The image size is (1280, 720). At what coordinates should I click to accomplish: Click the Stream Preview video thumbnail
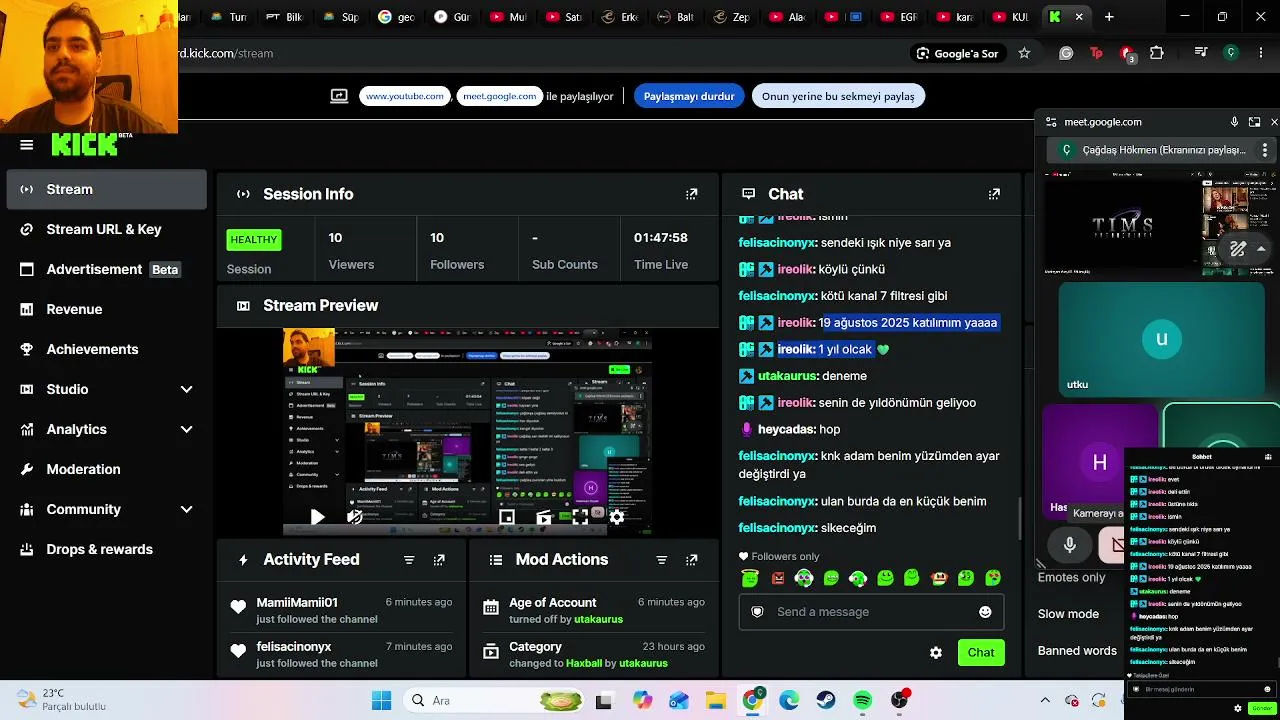pyautogui.click(x=468, y=432)
